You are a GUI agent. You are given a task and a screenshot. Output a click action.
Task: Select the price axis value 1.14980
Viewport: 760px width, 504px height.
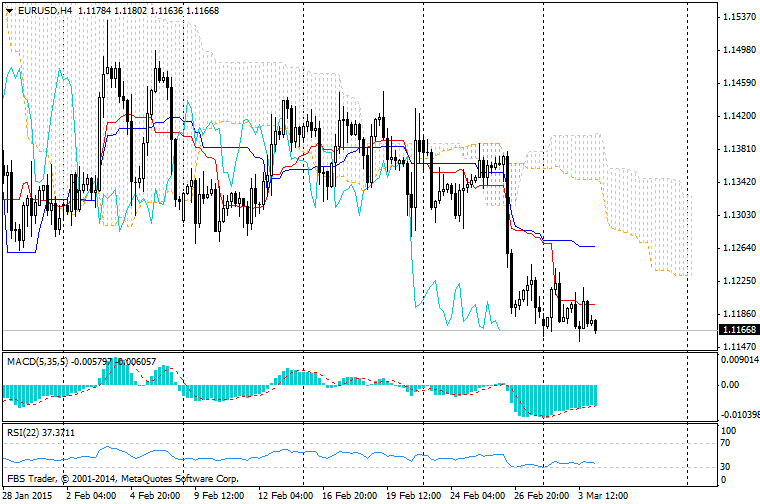pos(739,50)
